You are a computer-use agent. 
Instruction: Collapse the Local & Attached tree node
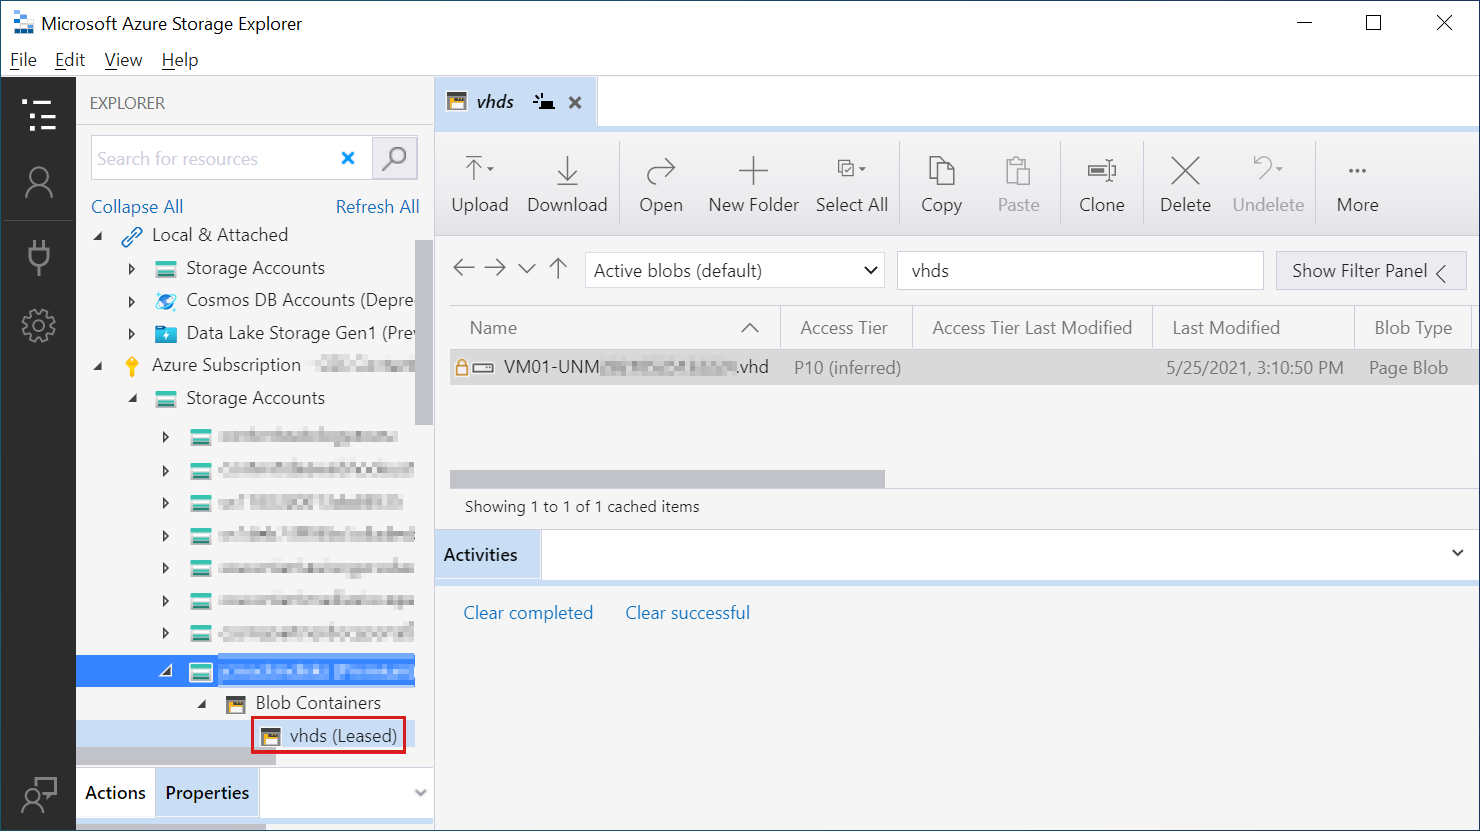tap(96, 234)
